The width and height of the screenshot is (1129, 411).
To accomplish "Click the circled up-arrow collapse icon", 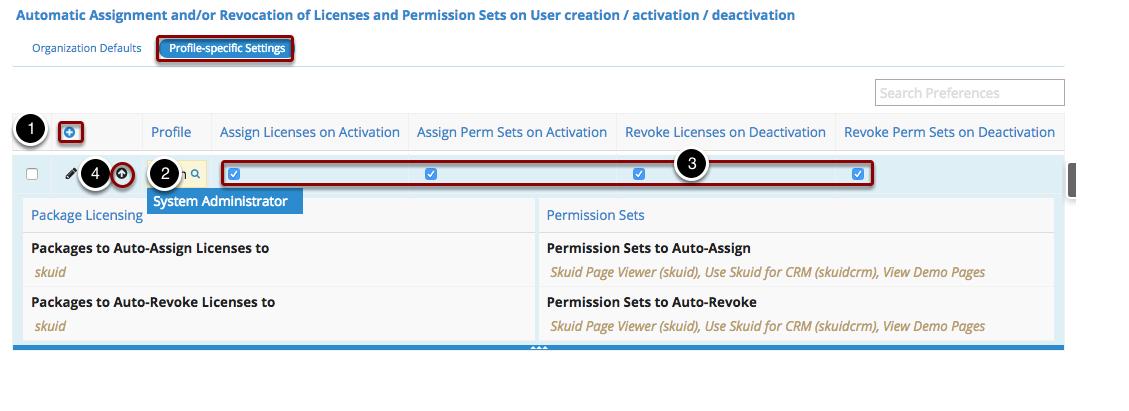I will point(121,174).
